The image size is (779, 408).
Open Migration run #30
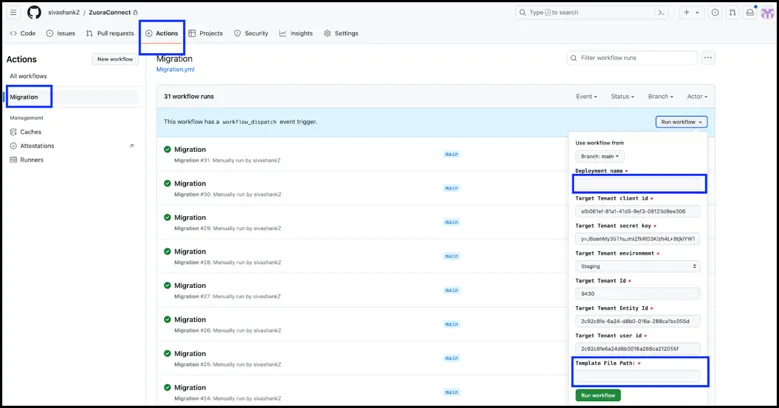pyautogui.click(x=190, y=183)
